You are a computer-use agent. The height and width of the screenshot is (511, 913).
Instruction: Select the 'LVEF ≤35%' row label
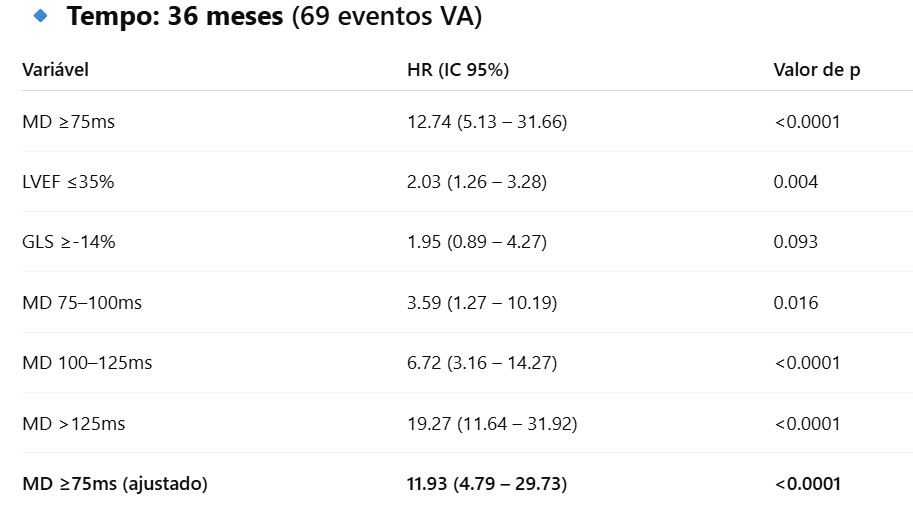68,182
